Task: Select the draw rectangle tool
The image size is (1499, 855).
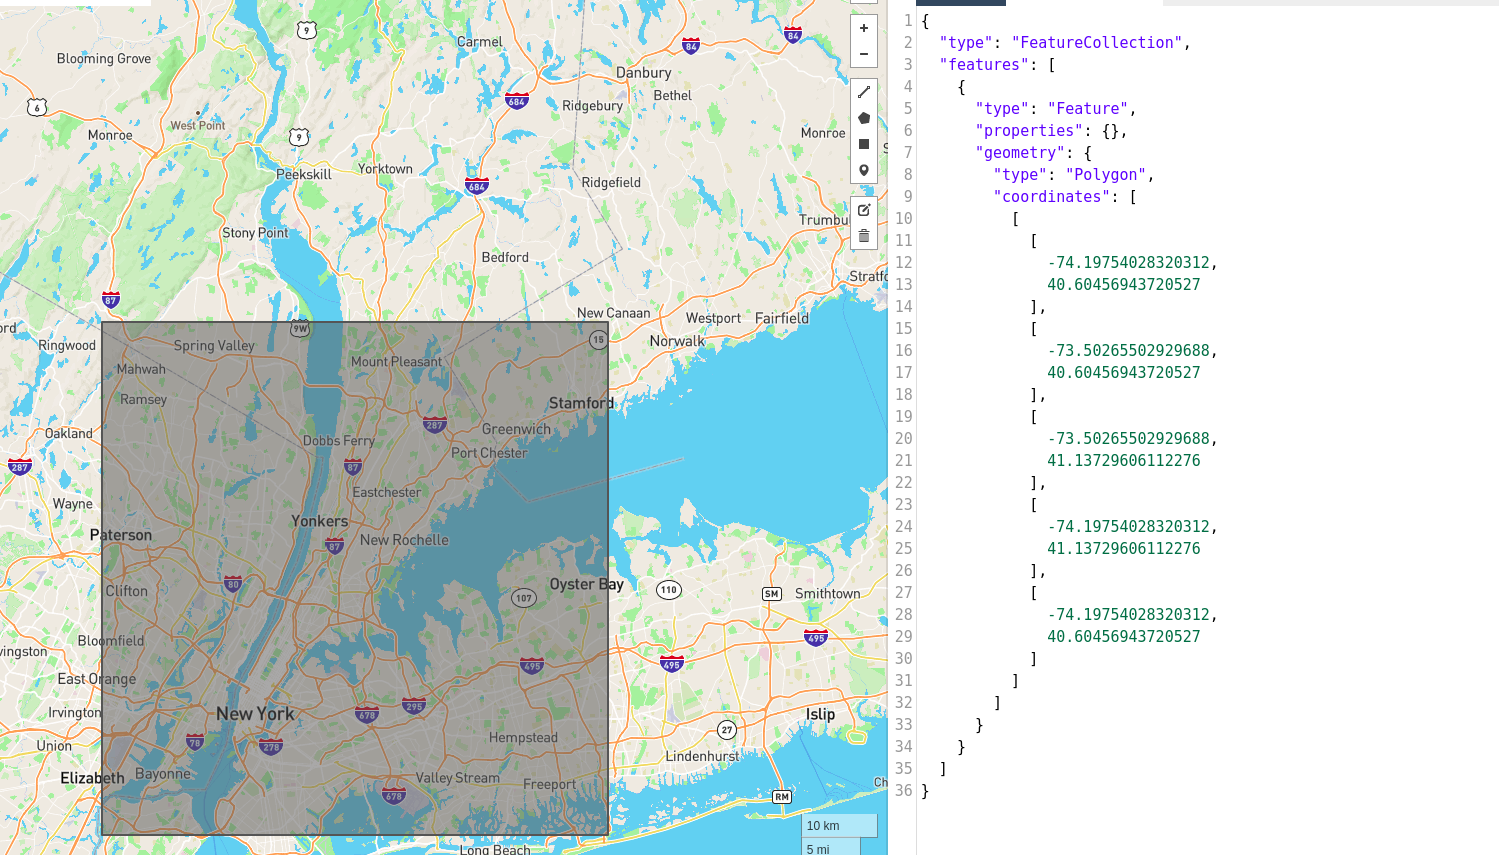Action: (864, 144)
